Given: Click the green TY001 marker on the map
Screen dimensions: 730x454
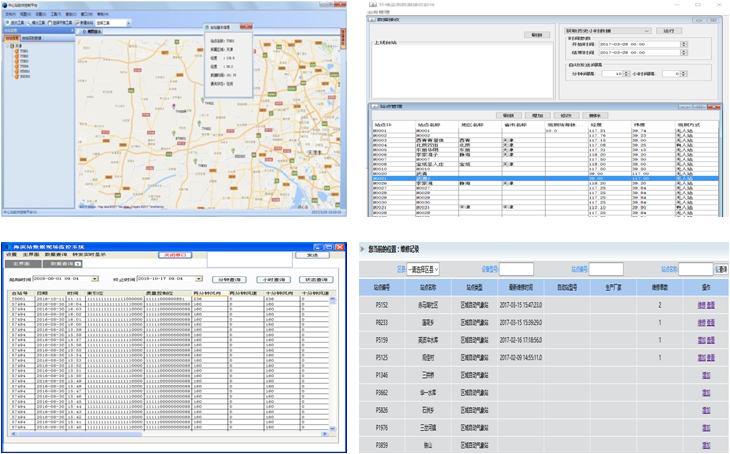Looking at the screenshot, I should 203,100.
